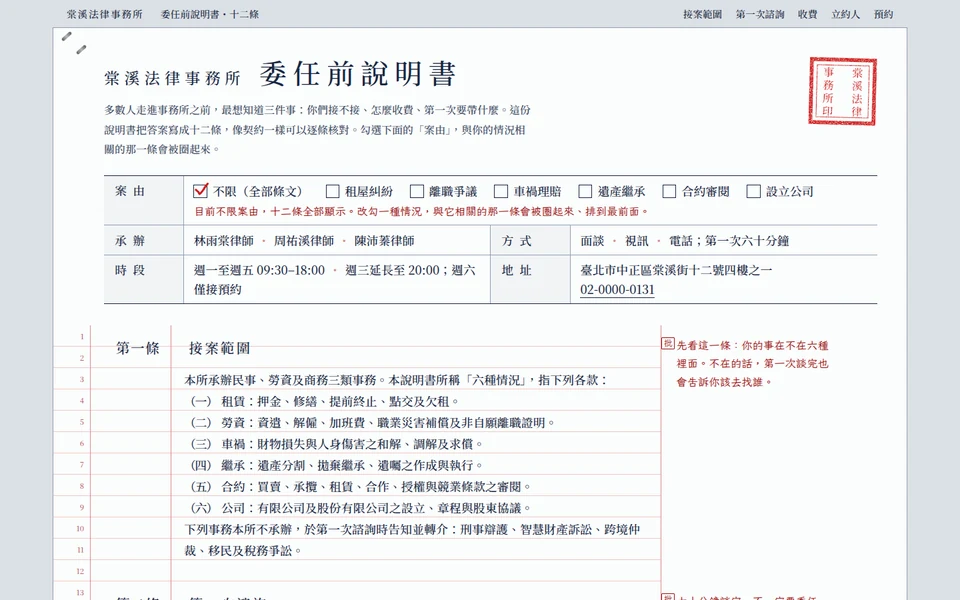Image resolution: width=960 pixels, height=600 pixels.
Task: Click item (二) 勞資：資遣、解僱
Action: click(373, 422)
